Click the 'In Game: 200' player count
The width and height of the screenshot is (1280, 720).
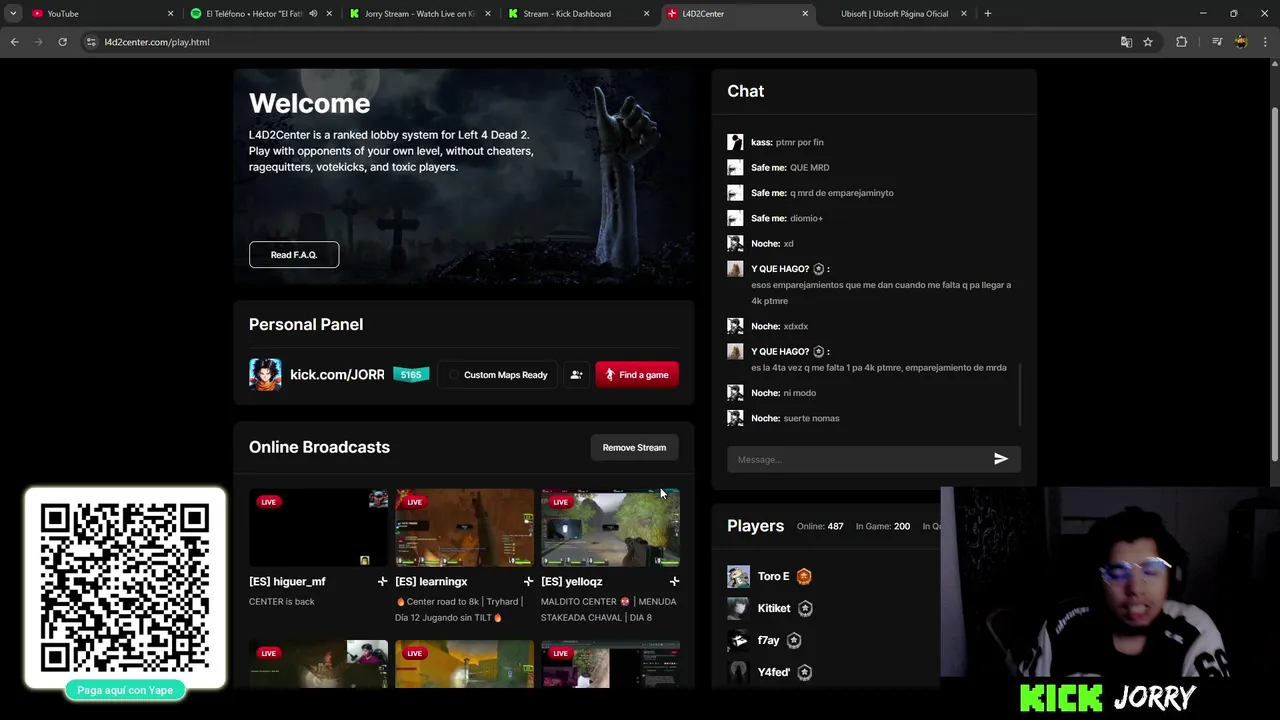[x=883, y=526]
